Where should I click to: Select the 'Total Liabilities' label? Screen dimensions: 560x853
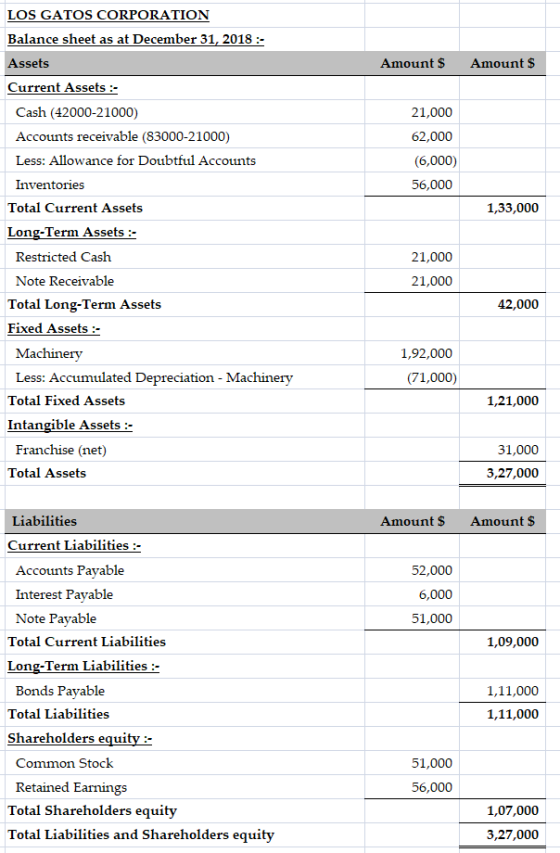58,714
